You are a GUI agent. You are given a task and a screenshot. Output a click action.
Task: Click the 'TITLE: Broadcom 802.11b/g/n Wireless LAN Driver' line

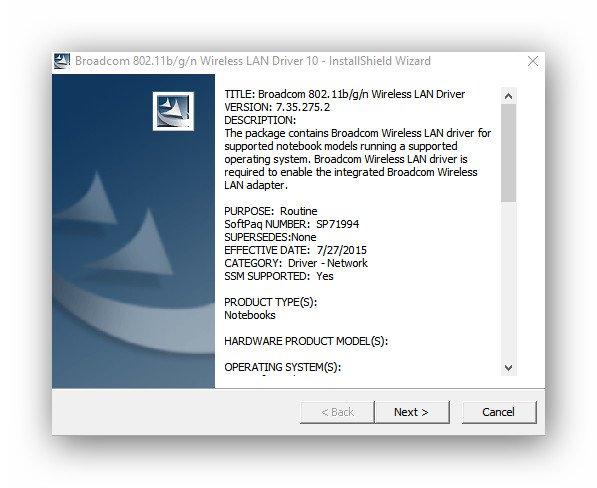[345, 94]
